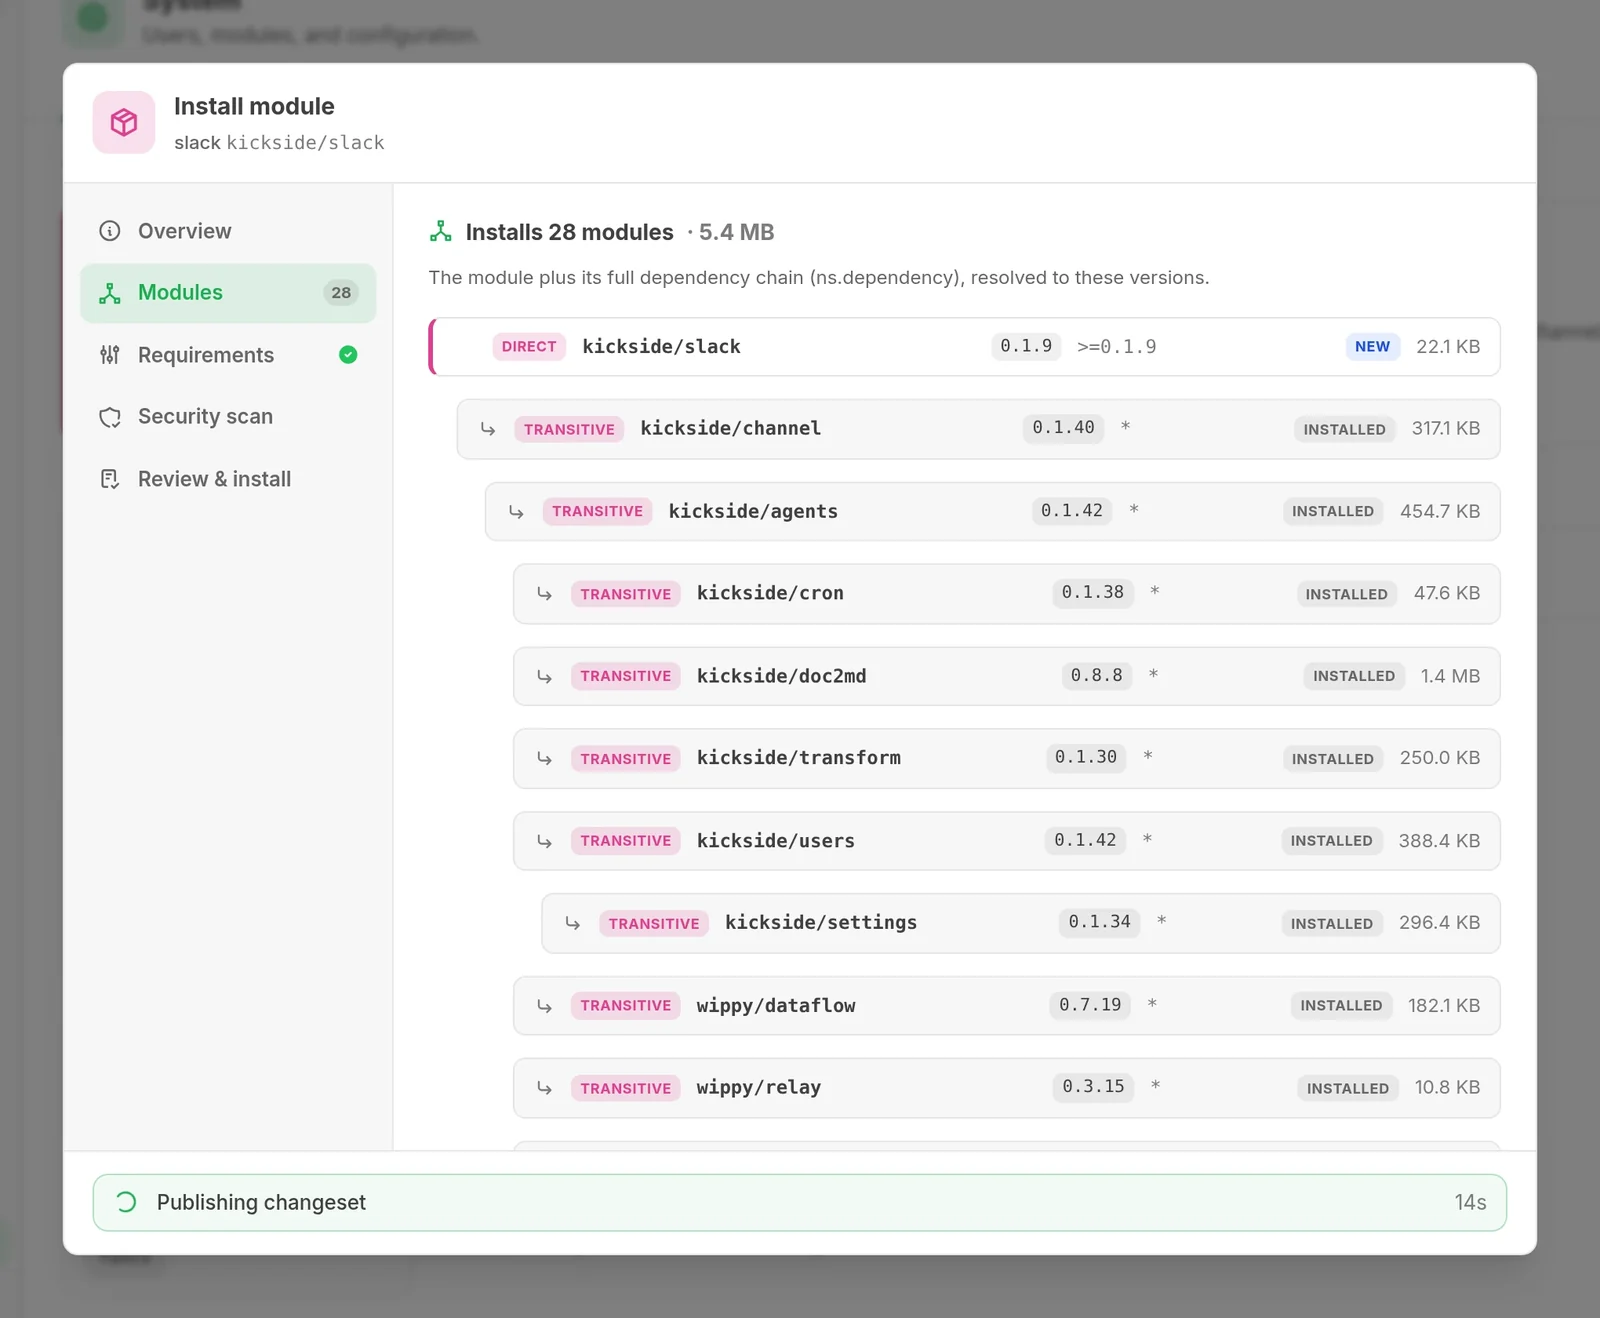
Task: Click the Overview info circle icon
Action: (110, 231)
